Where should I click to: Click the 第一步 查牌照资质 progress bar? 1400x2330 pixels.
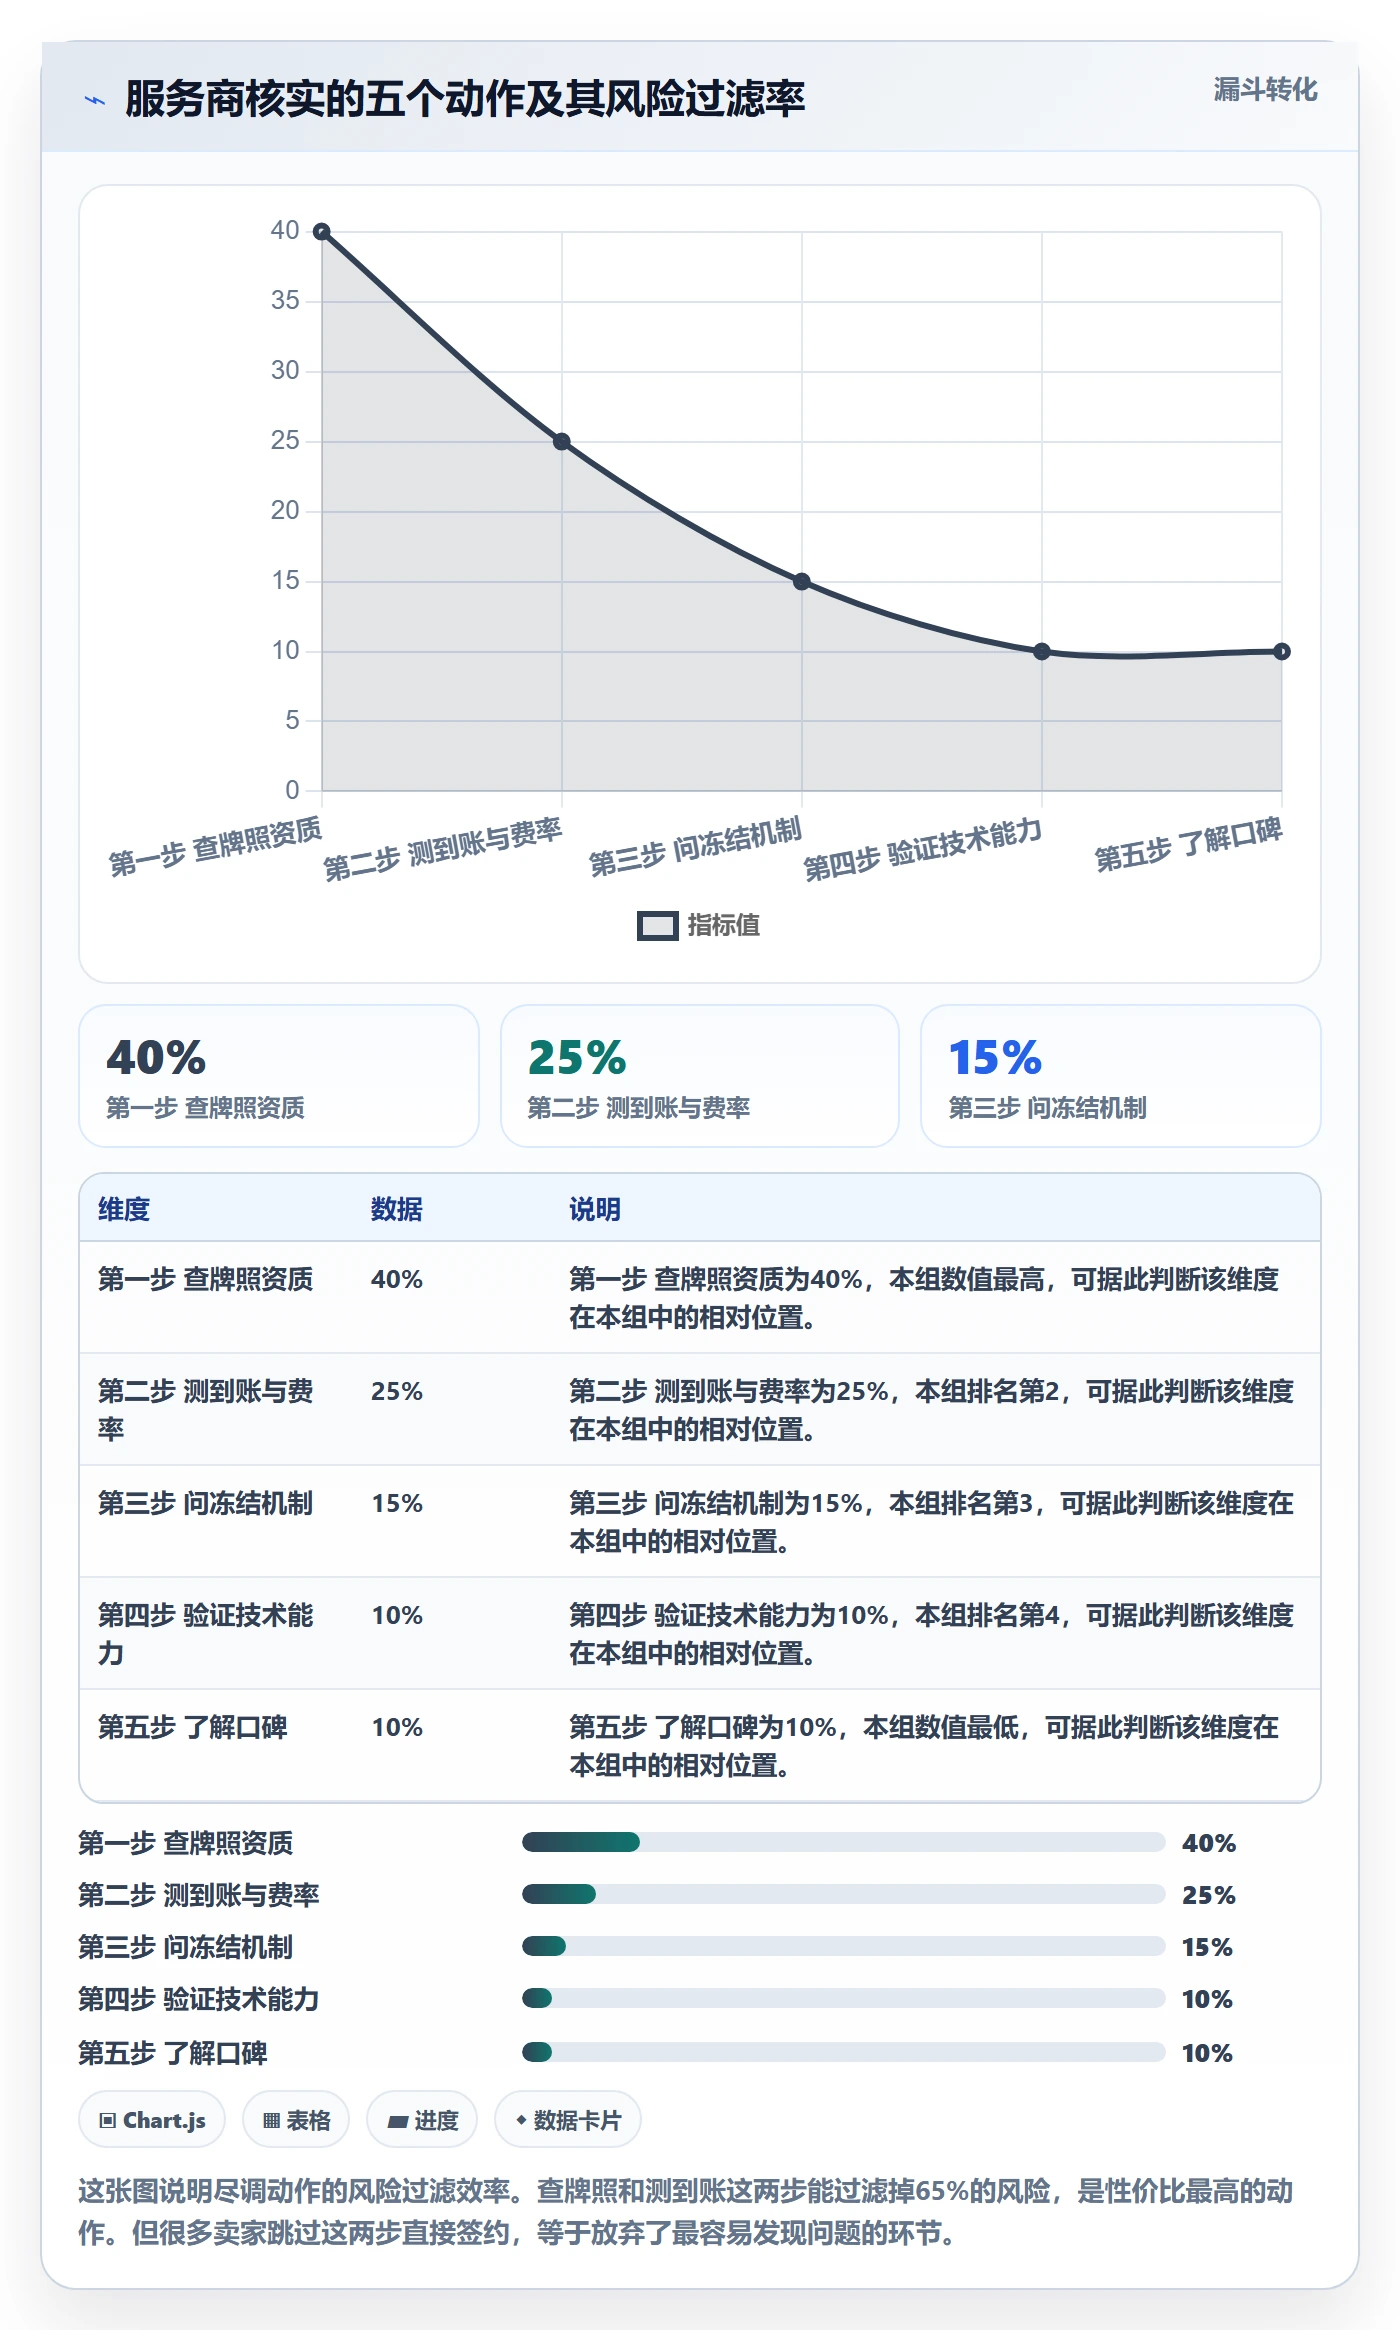[843, 1842]
